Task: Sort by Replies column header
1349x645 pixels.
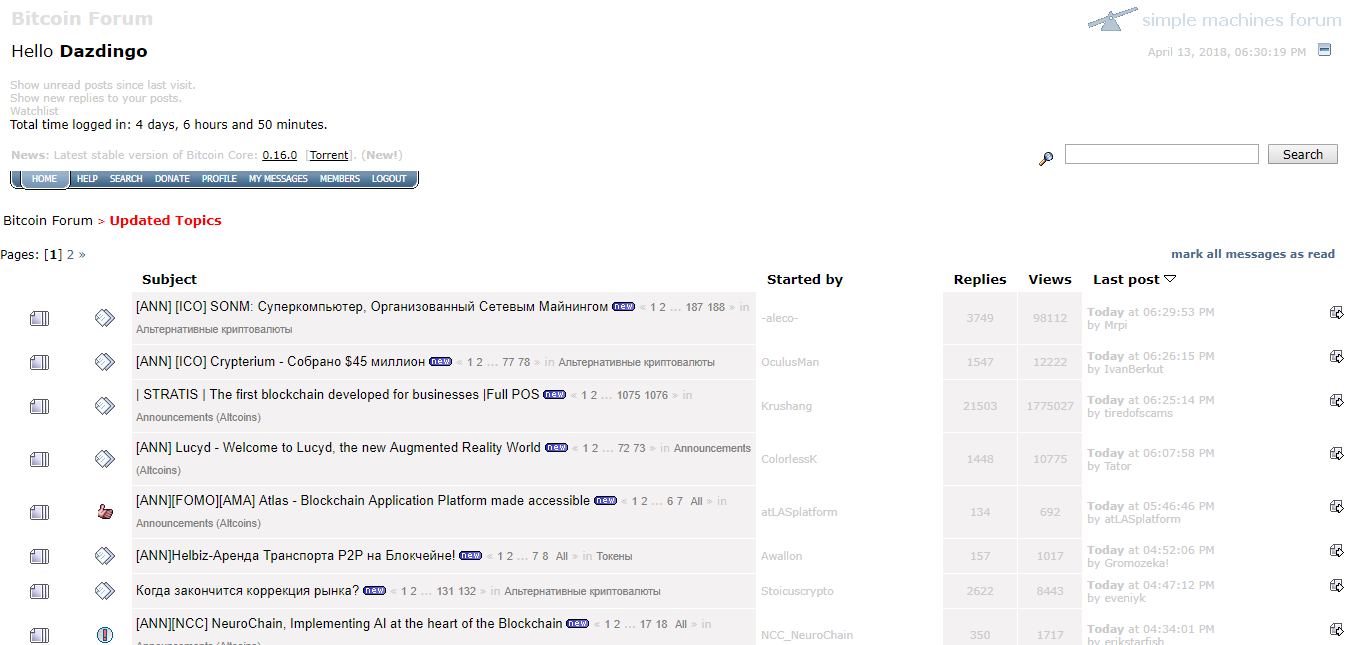Action: click(980, 280)
